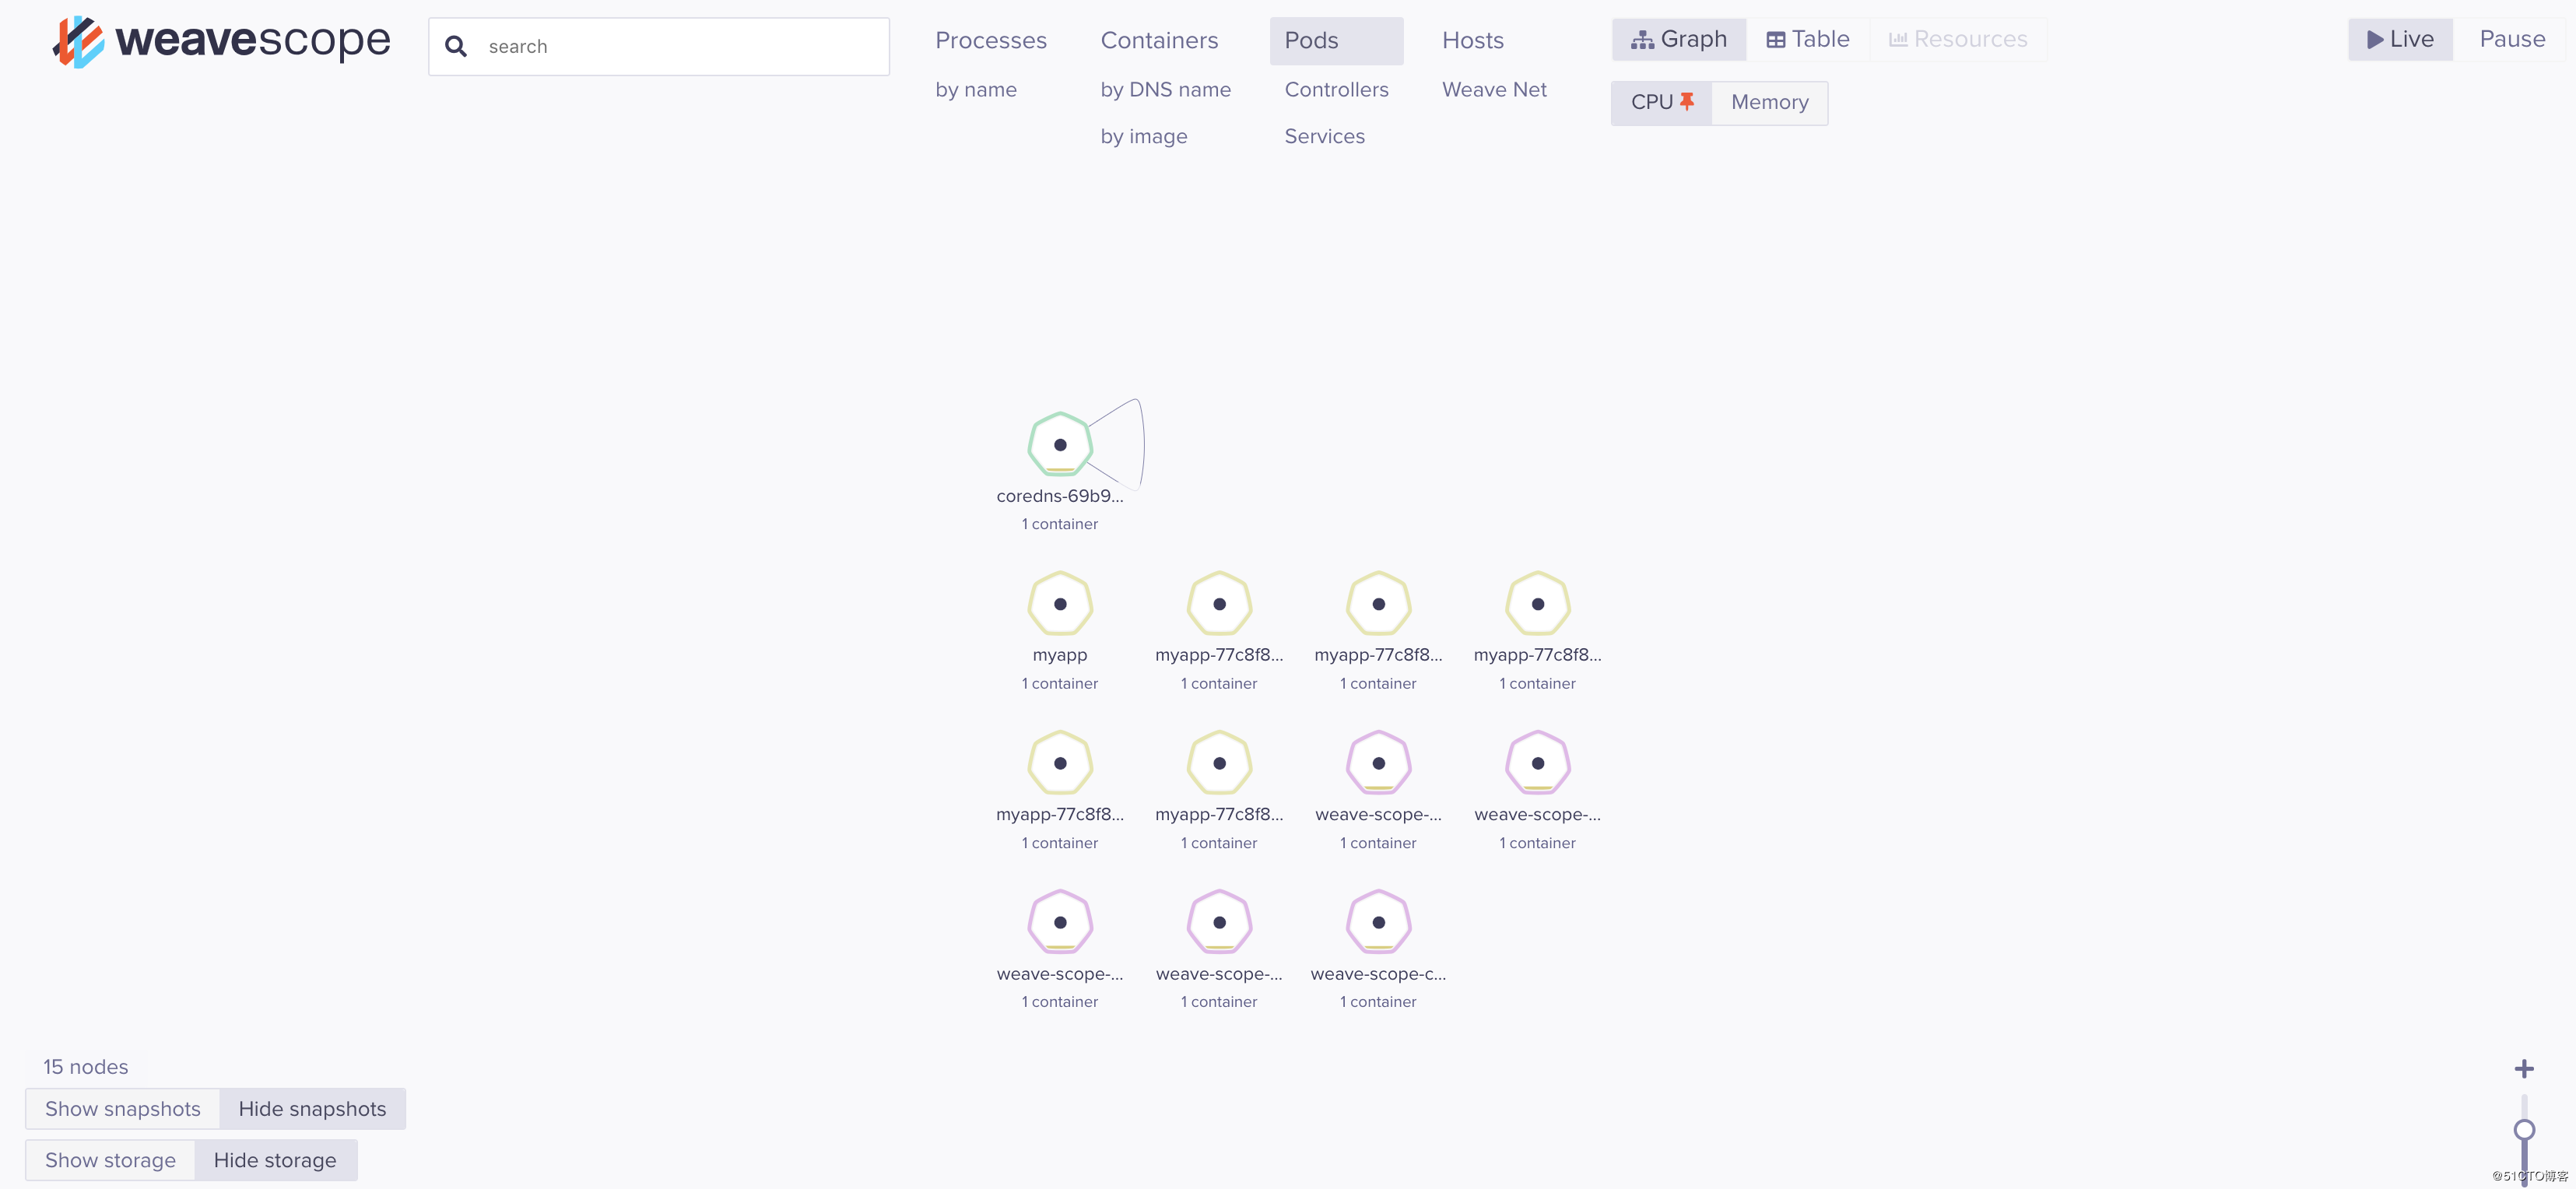Screen dimensions: 2576x1189
Task: Open Processes by name view
Action: (x=976, y=89)
